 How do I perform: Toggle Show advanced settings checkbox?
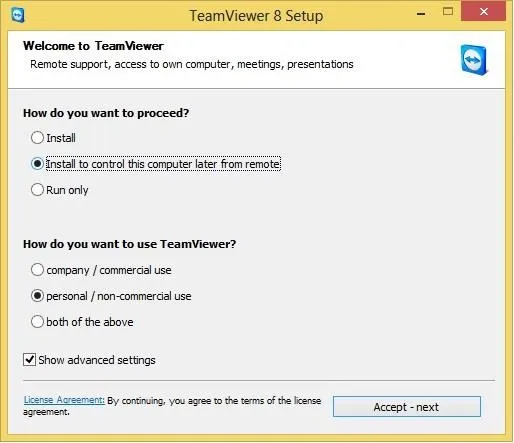[x=29, y=360]
